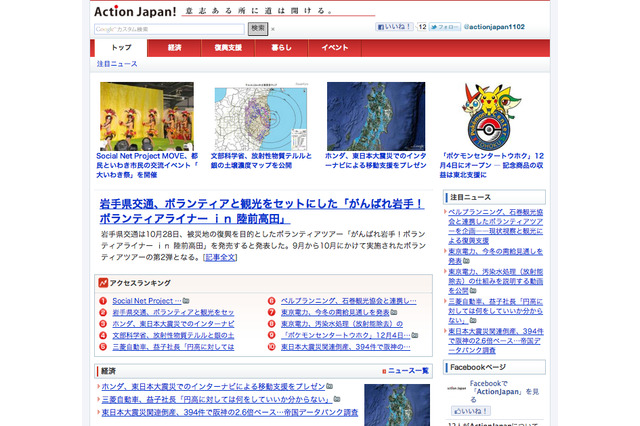Click sidebar Facebook いいね！ button
640x426 pixels.
[471, 411]
